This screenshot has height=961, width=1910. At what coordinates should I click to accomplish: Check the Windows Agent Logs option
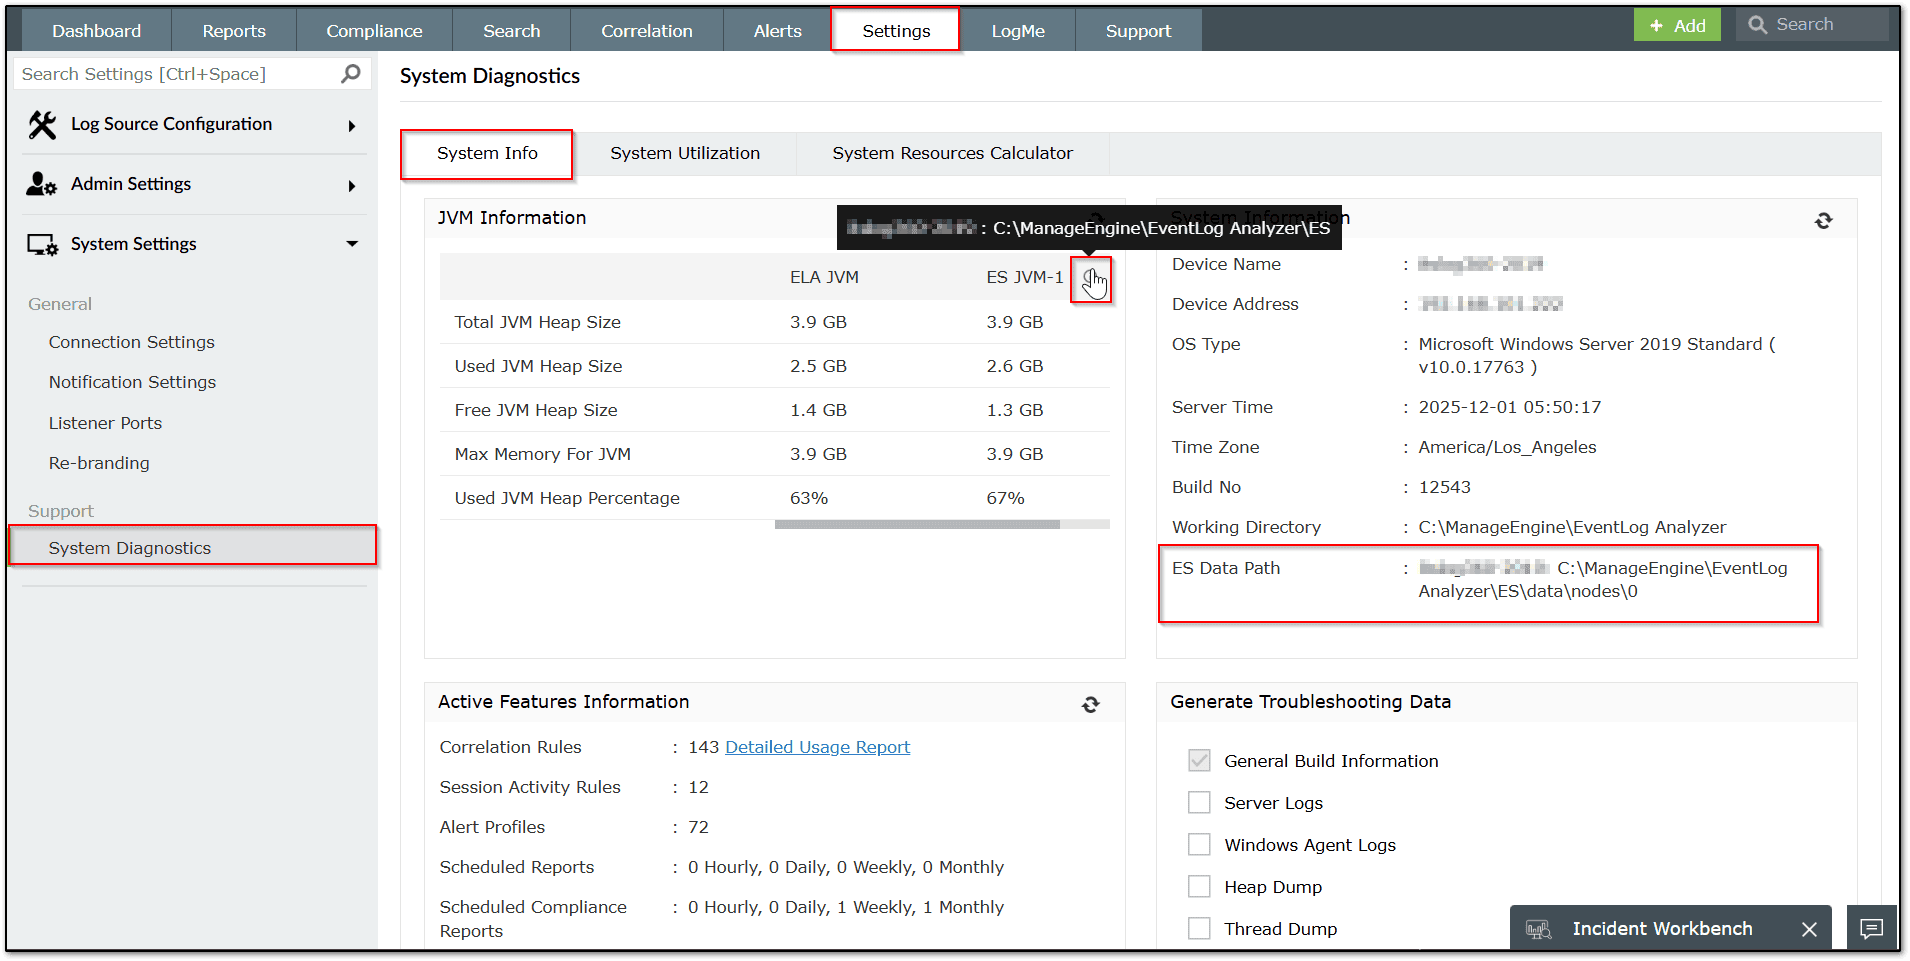tap(1199, 845)
